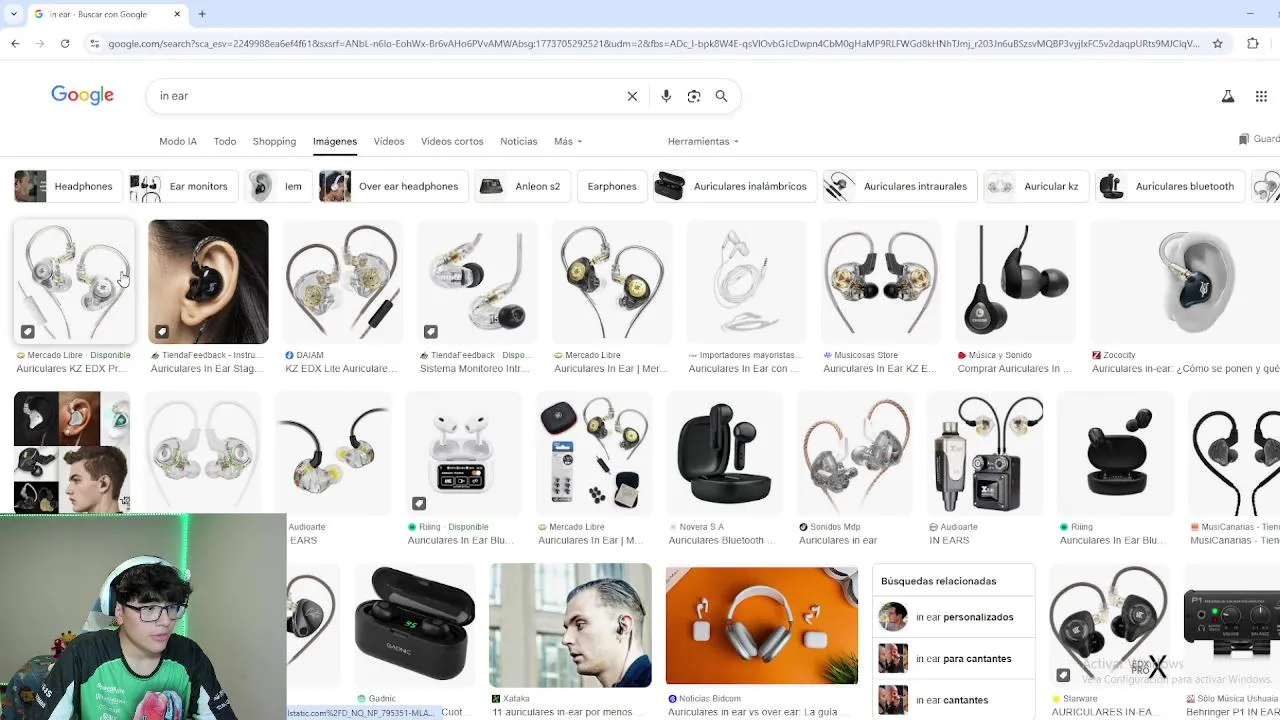Open the Gadnic black charging case image
Screen dimensions: 1280x720
[415, 625]
